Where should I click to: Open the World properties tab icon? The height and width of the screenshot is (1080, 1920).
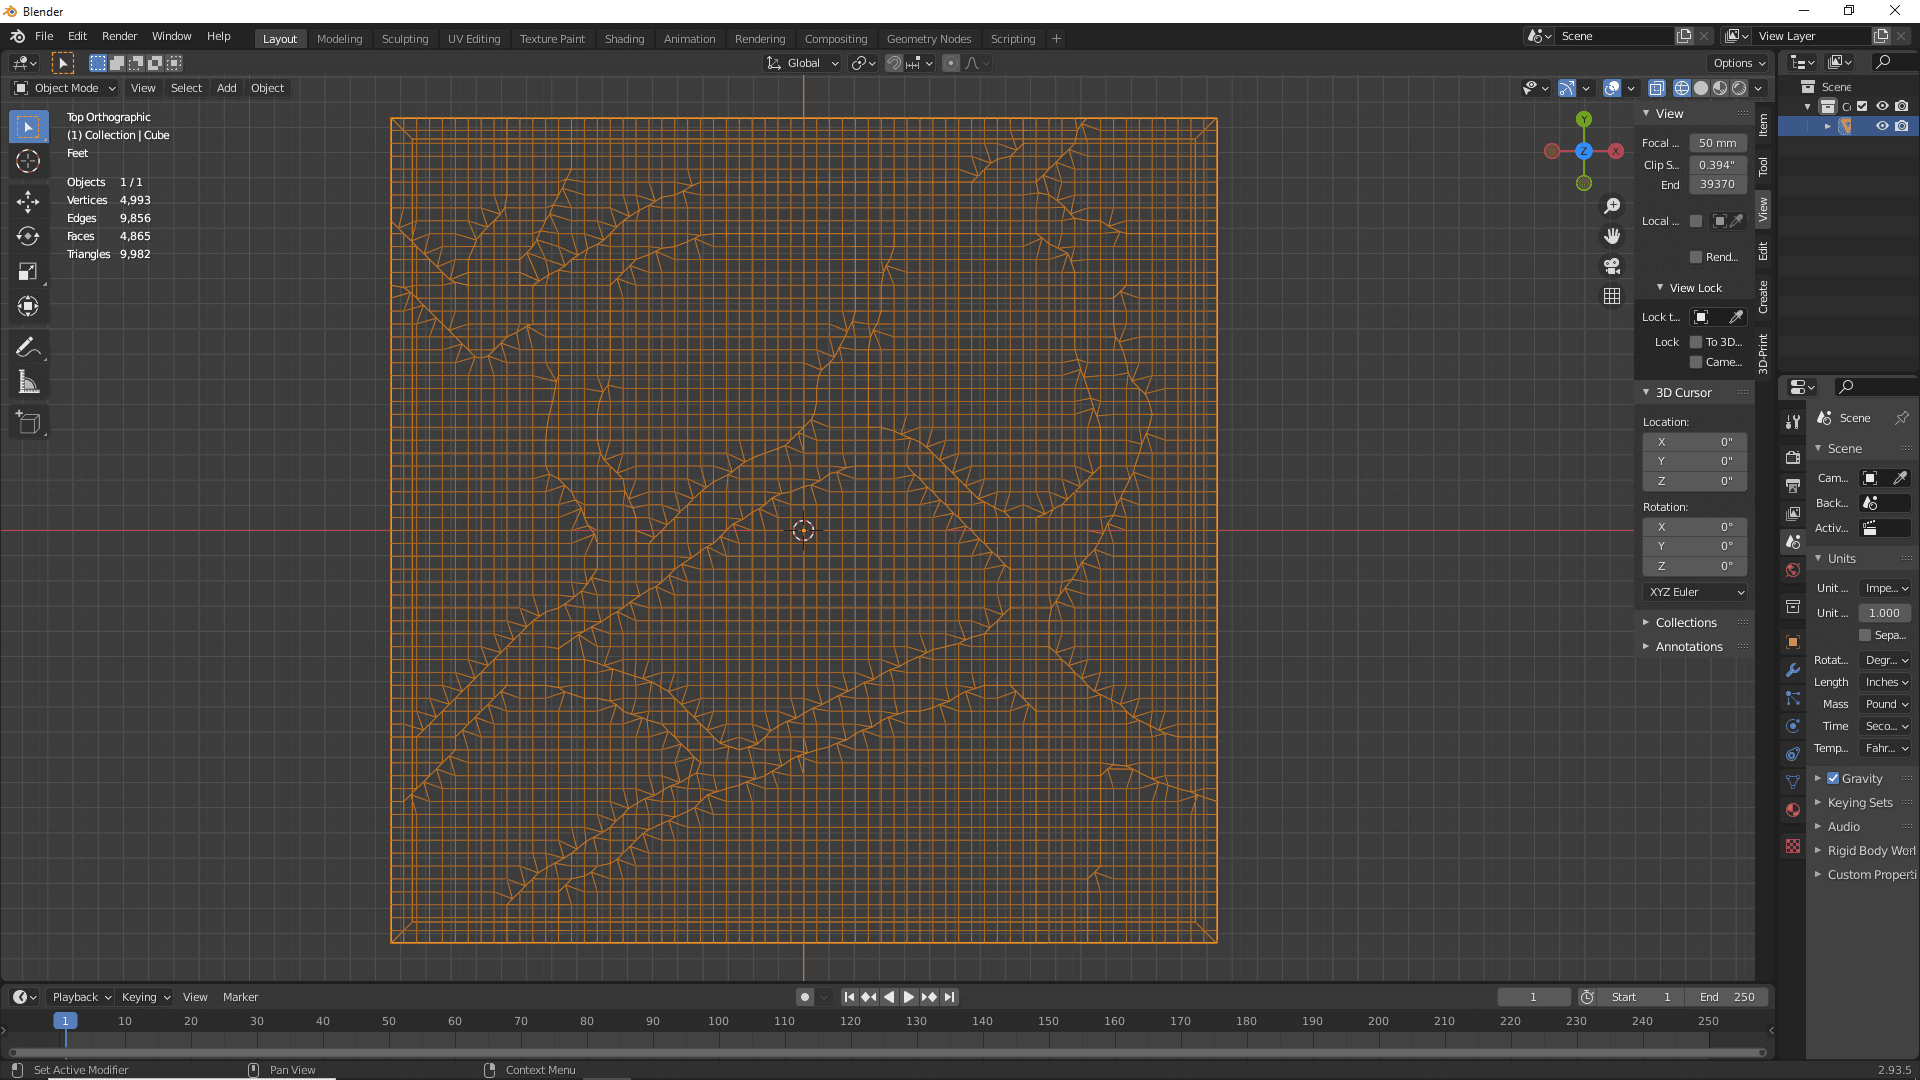pos(1793,570)
